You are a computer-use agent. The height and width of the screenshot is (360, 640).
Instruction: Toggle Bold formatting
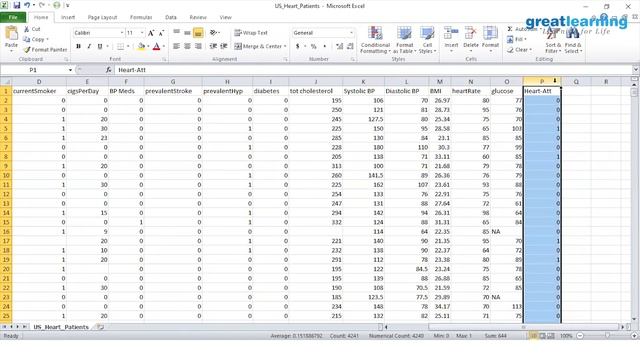coord(78,46)
